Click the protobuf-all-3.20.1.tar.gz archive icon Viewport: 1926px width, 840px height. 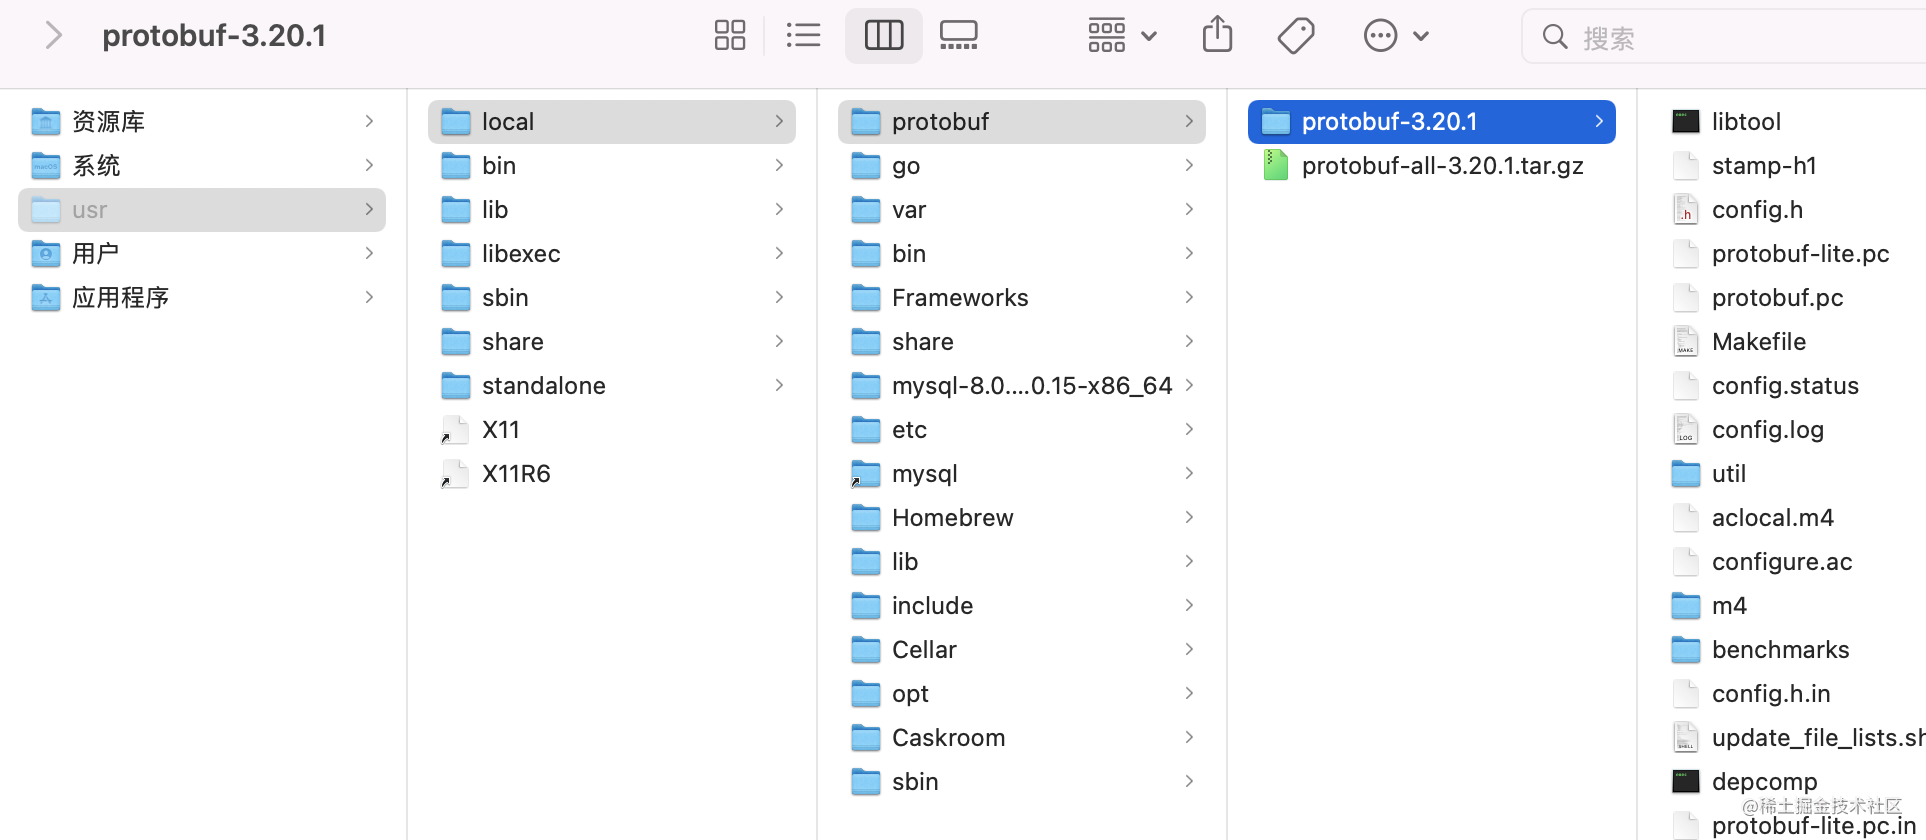(1276, 165)
